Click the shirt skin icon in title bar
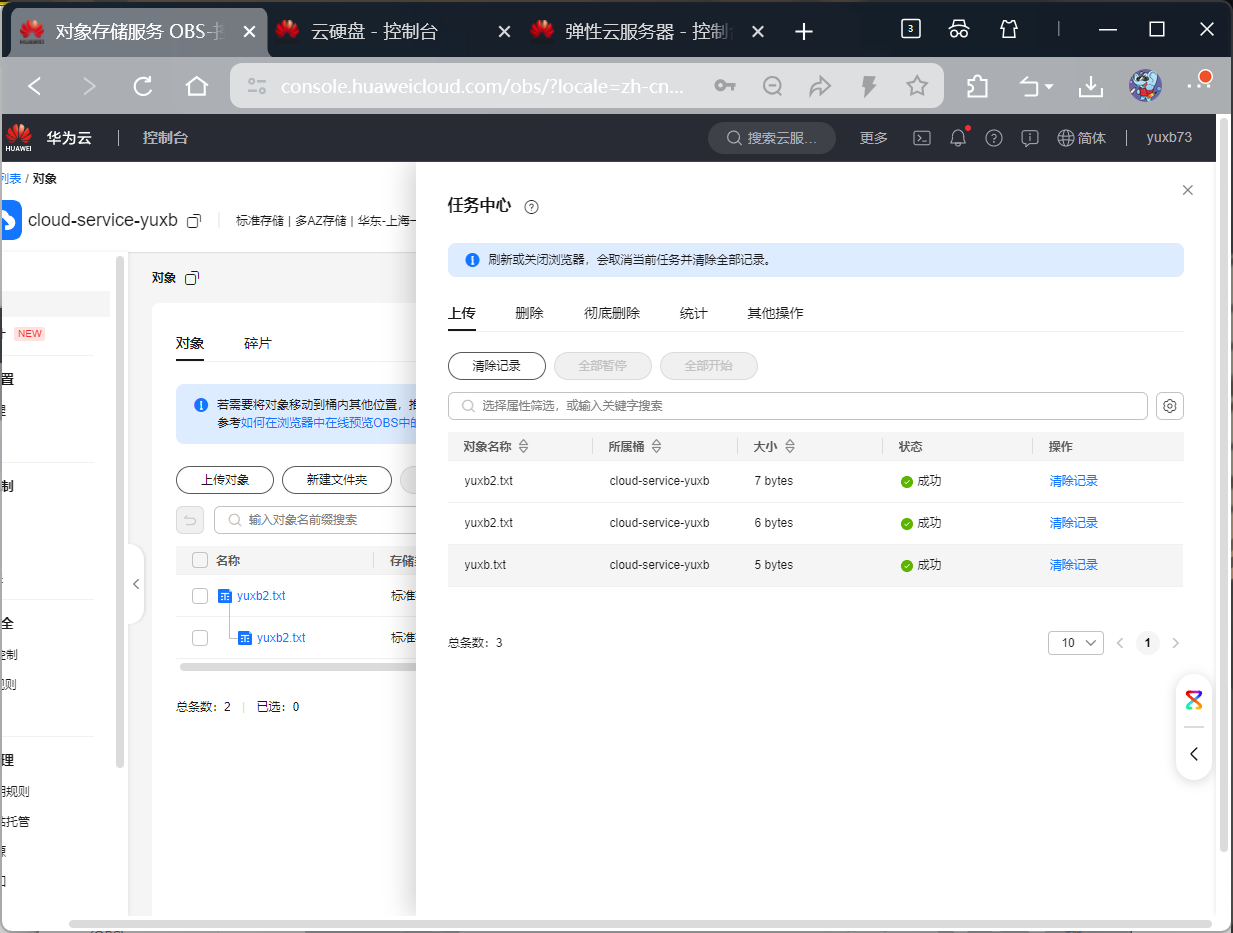This screenshot has height=933, width=1233. tap(1009, 29)
